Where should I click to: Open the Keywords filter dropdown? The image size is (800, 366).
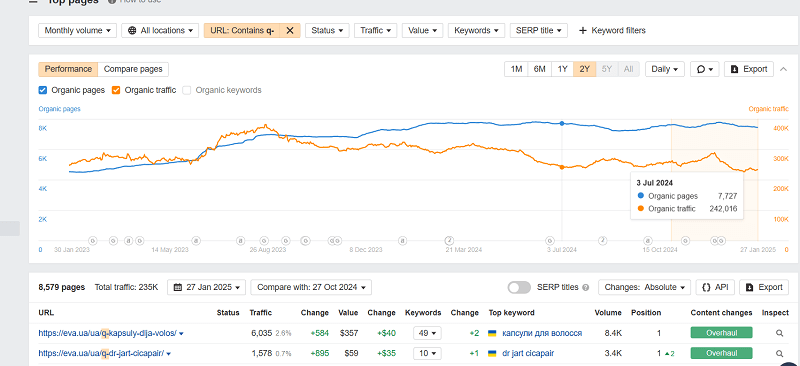477,31
